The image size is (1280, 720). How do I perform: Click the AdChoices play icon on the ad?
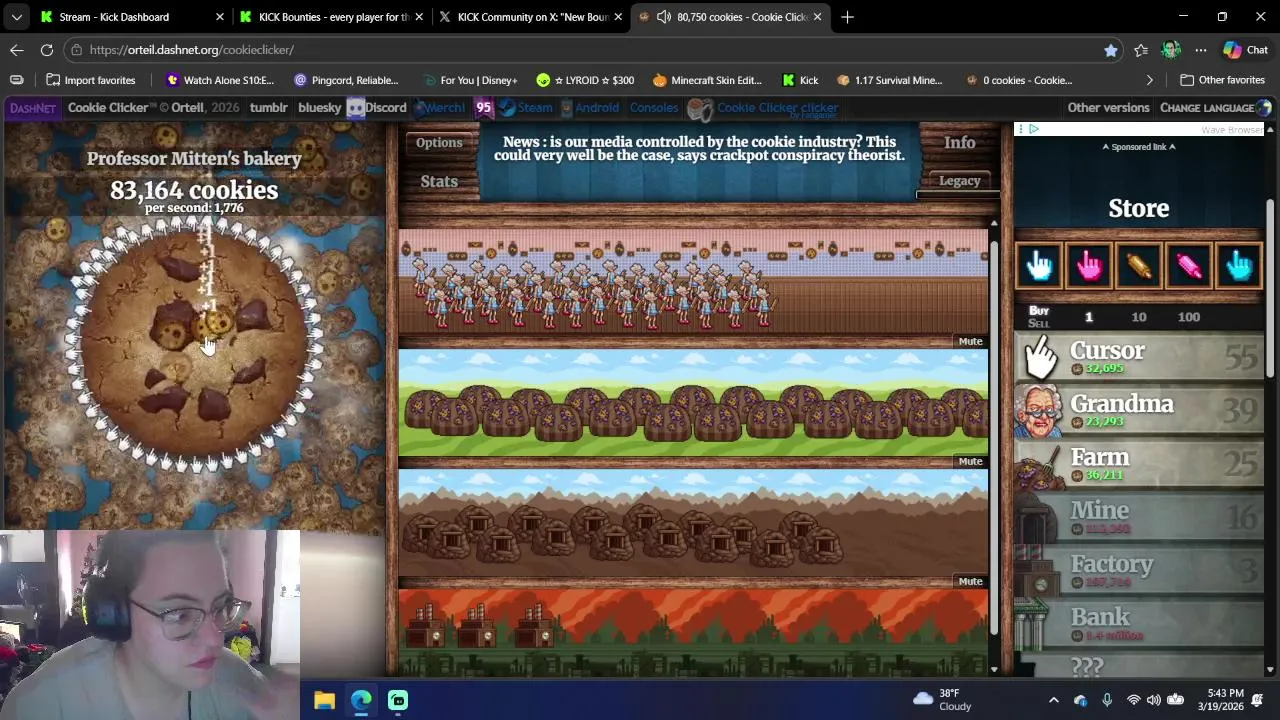coord(1033,129)
